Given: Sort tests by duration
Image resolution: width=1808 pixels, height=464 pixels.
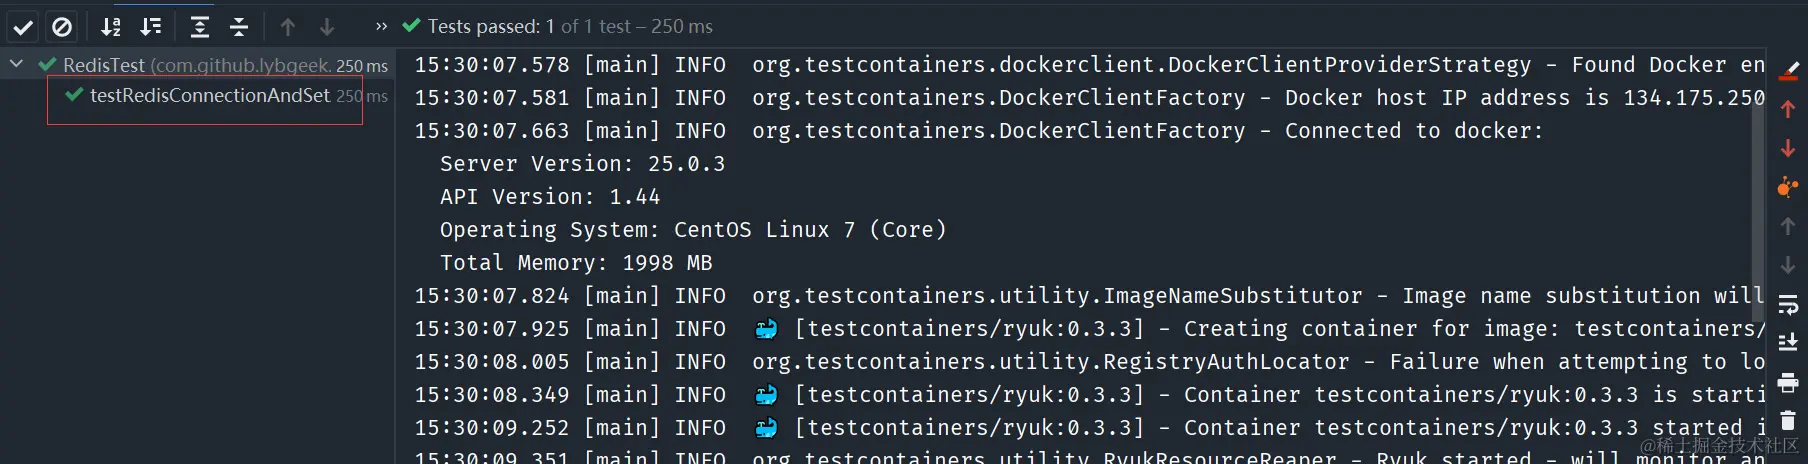Looking at the screenshot, I should [x=151, y=27].
